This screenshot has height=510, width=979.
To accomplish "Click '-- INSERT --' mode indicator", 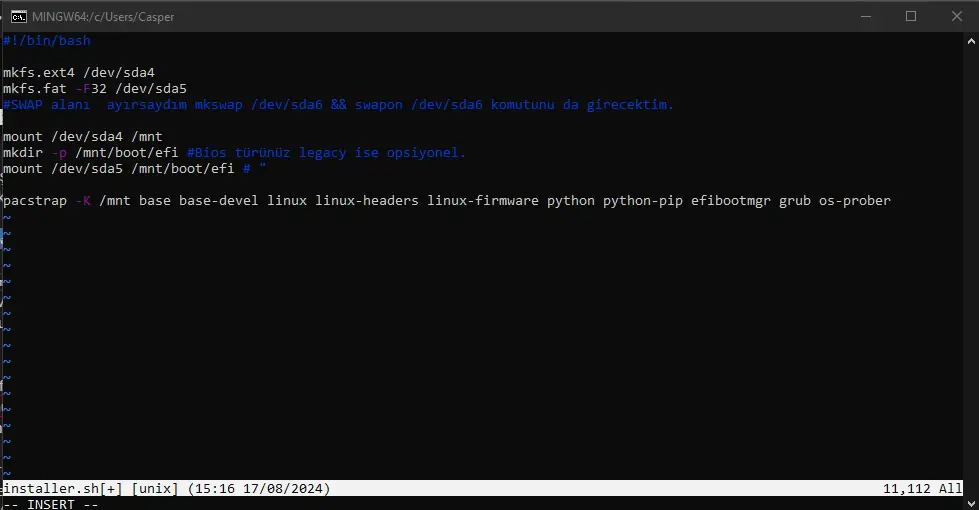I will (x=51, y=504).
